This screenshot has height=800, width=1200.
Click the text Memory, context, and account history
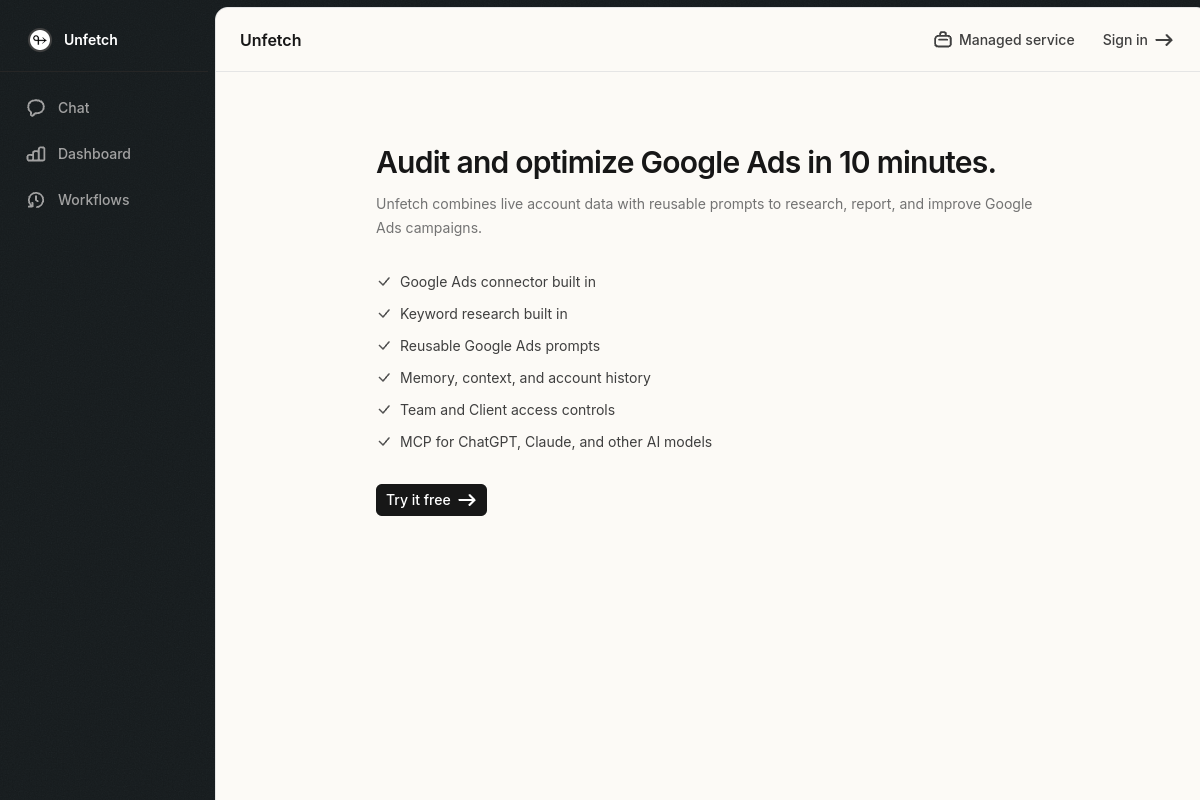click(x=525, y=378)
